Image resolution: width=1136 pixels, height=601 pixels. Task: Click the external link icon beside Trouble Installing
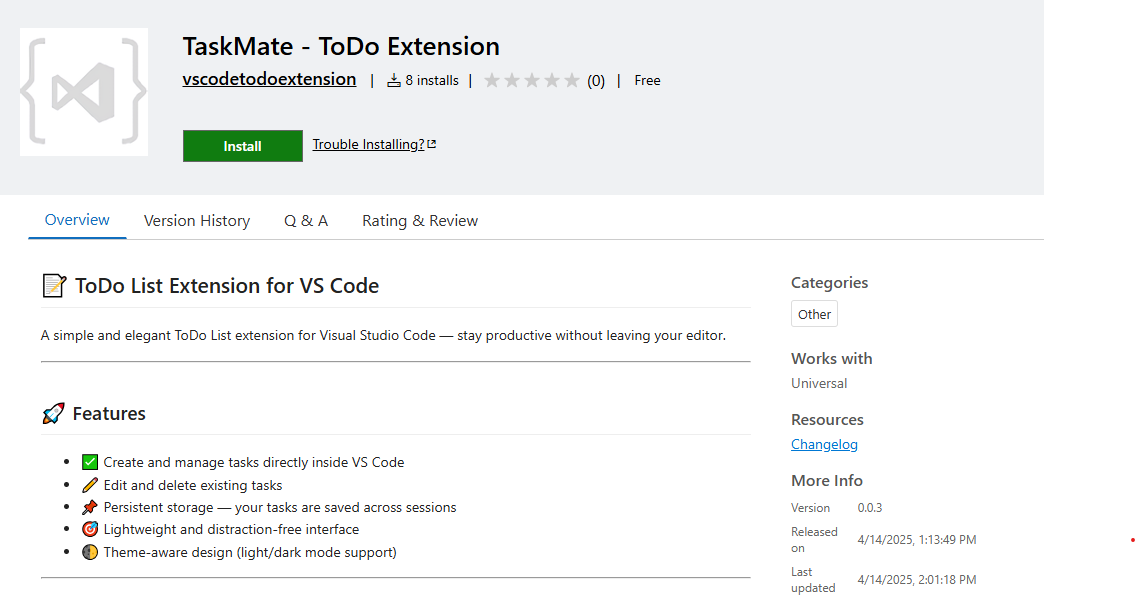(x=432, y=144)
